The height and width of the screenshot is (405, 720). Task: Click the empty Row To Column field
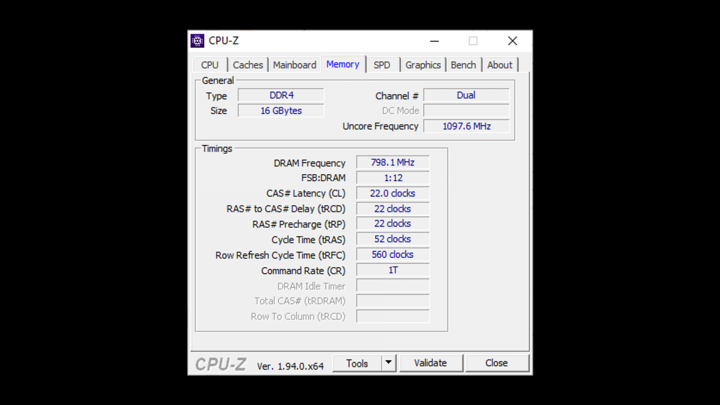[x=393, y=316]
